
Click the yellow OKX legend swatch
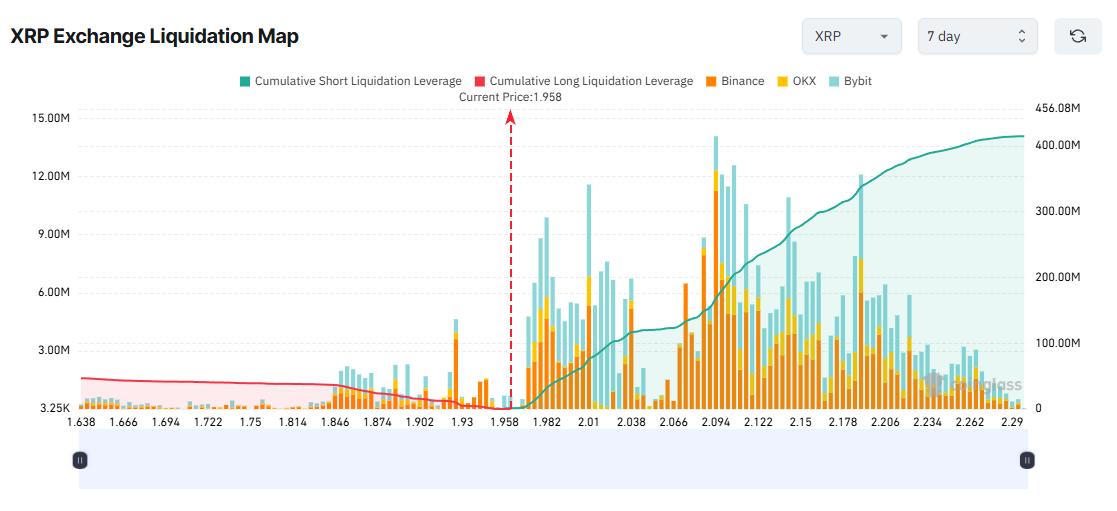click(783, 81)
